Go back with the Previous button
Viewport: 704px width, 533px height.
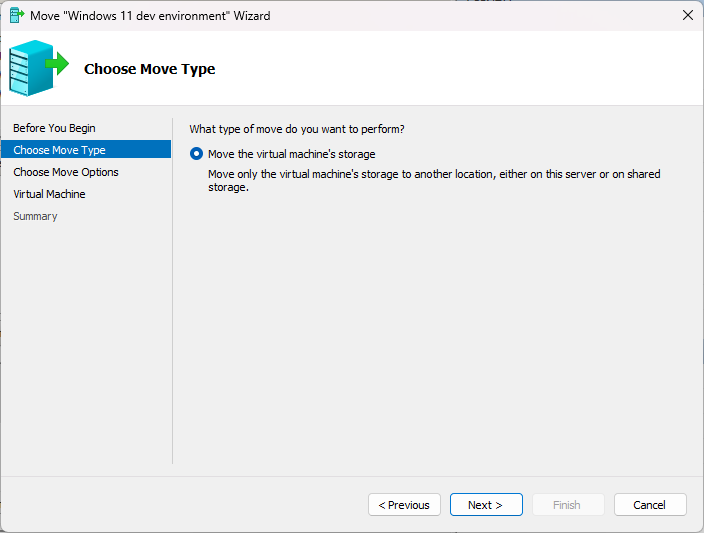404,505
